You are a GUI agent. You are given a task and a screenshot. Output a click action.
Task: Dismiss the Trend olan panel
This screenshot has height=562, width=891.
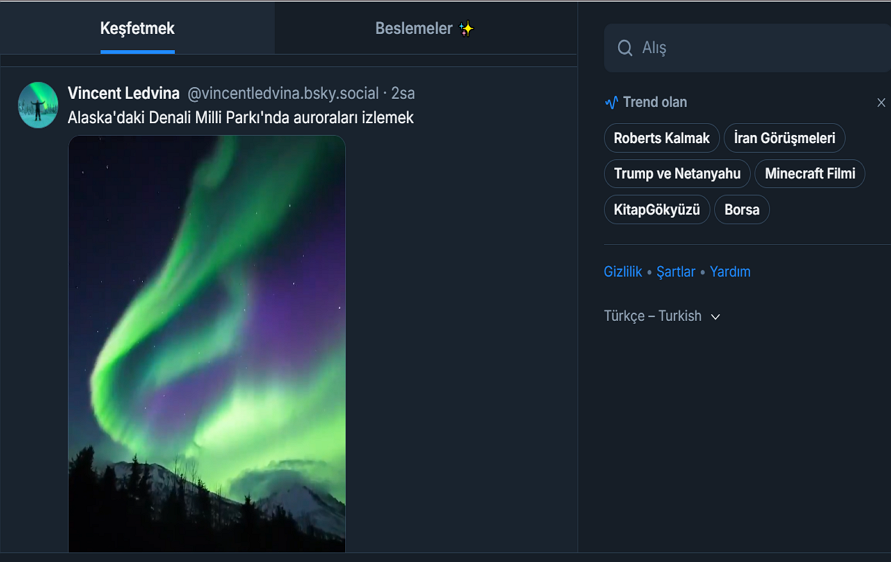[880, 103]
